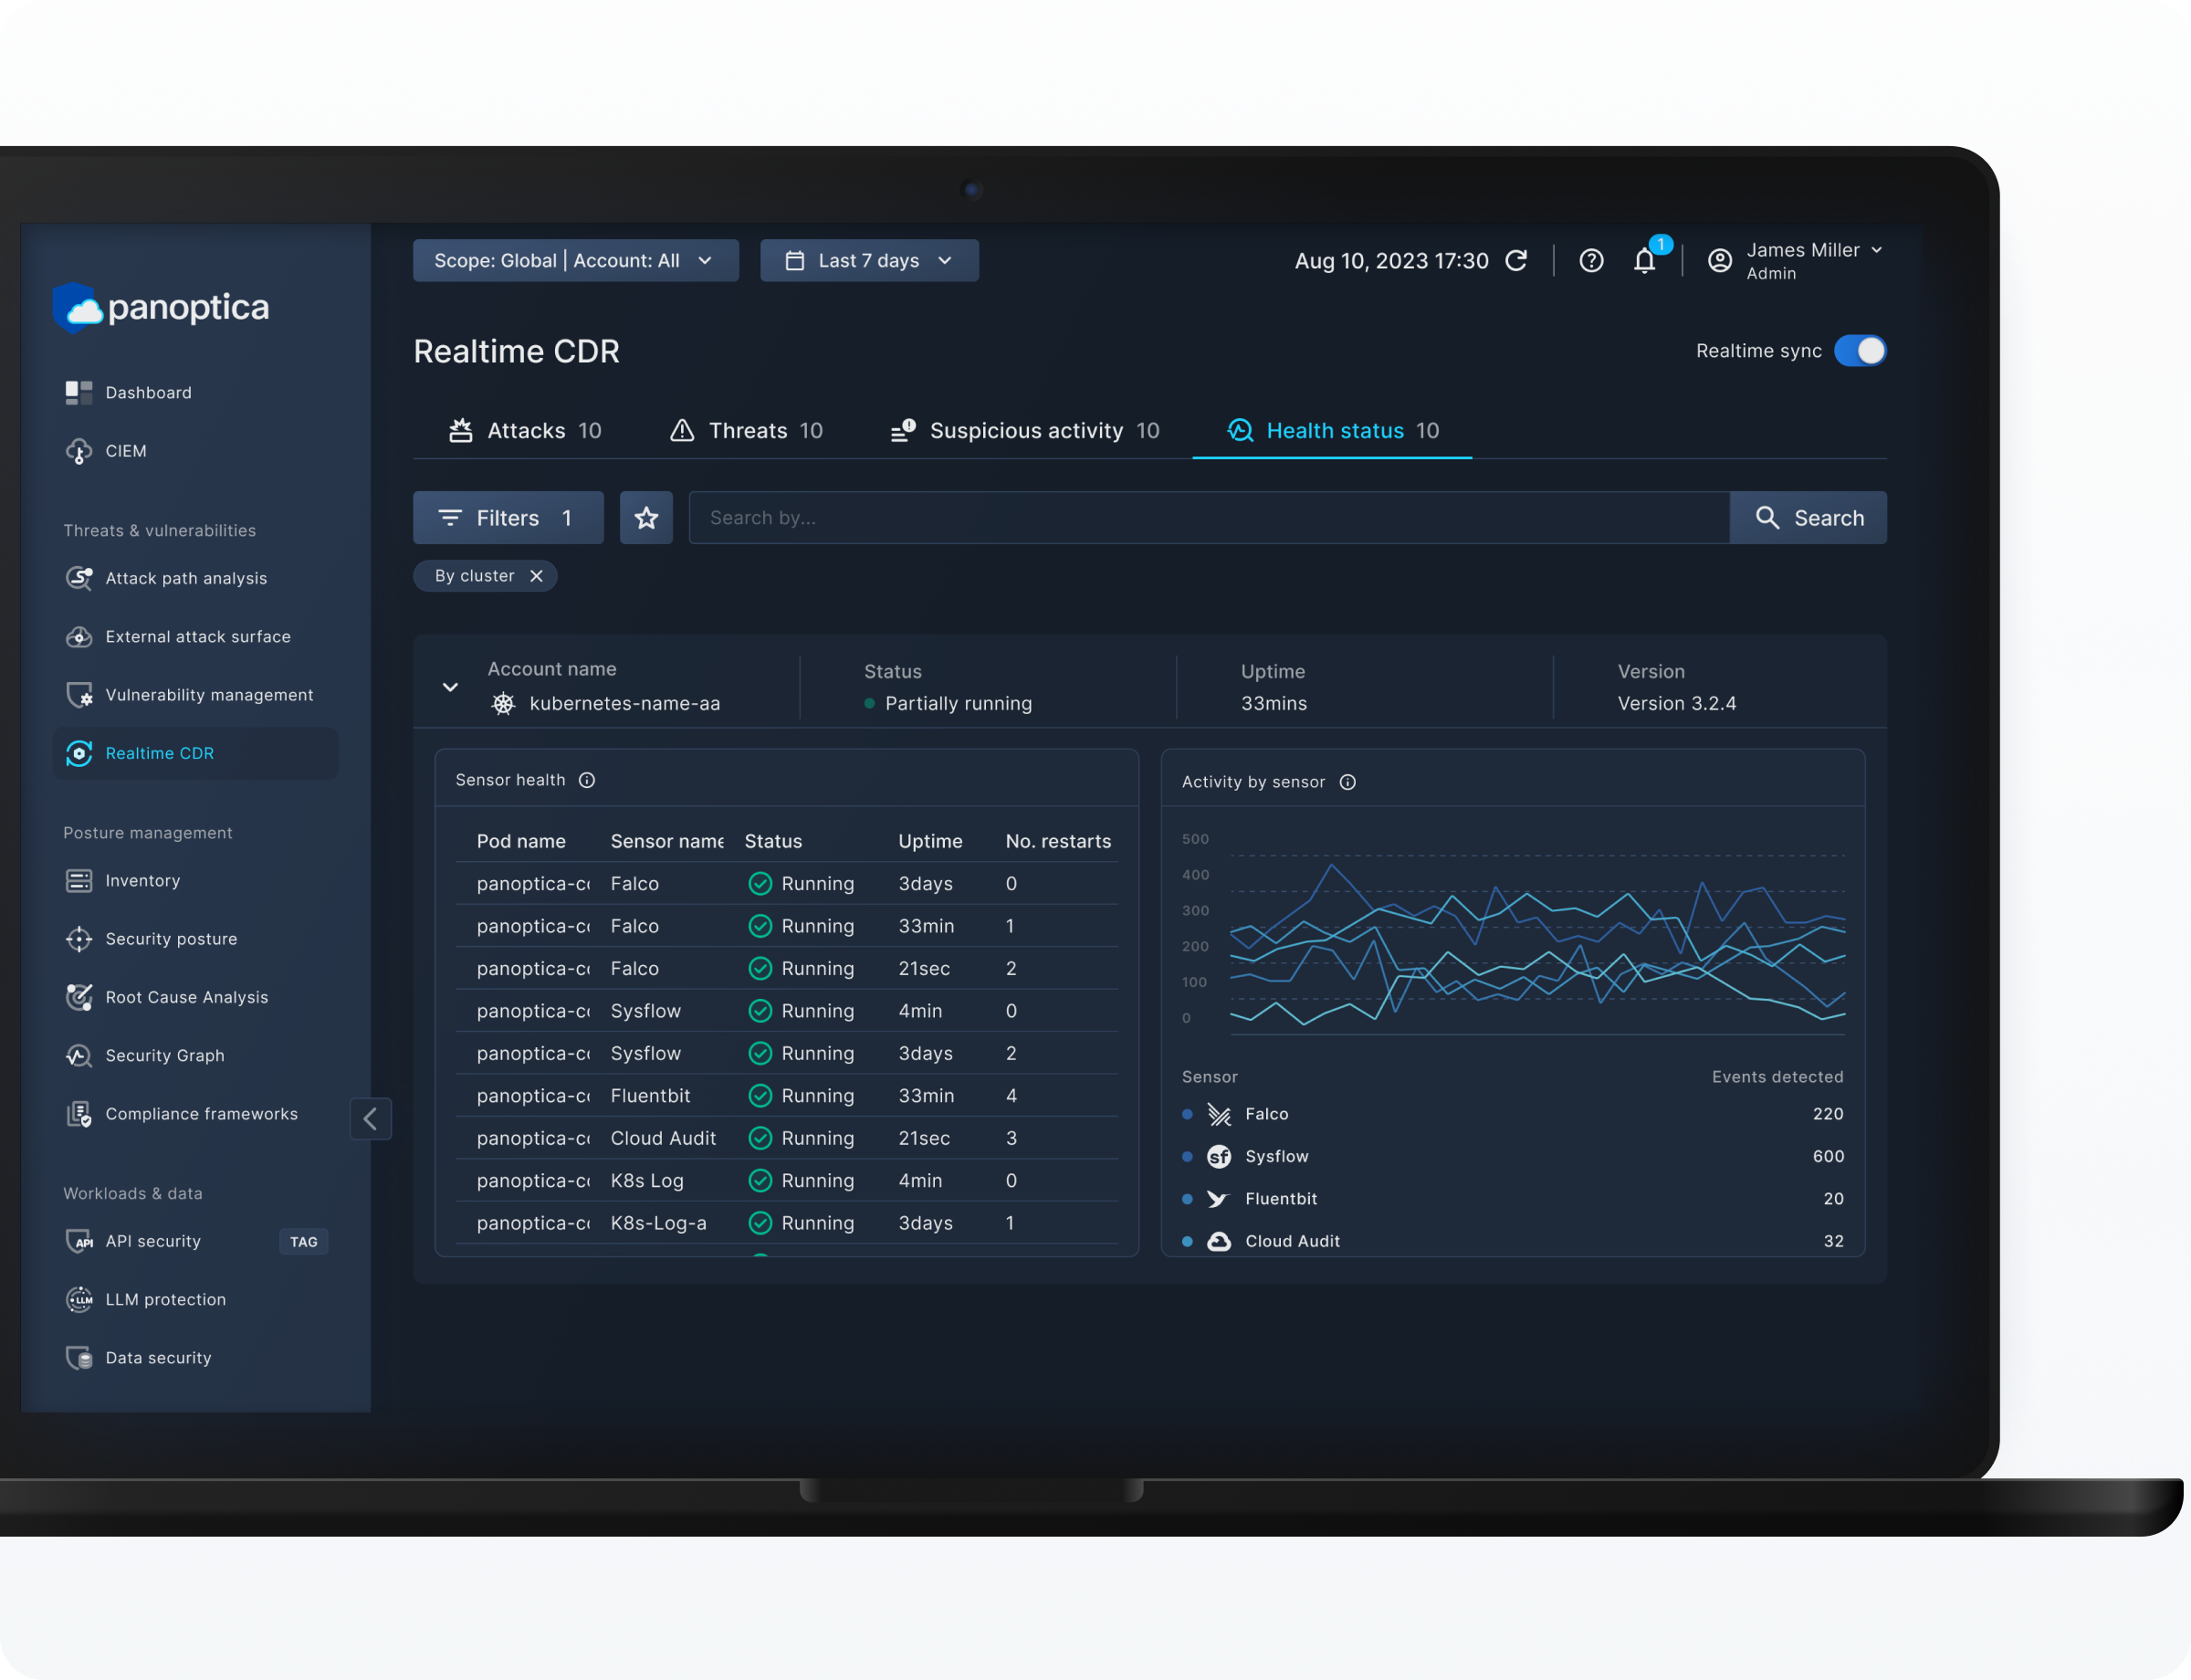Sort by the No. restarts column header
Image resolution: width=2191 pixels, height=1680 pixels.
point(1058,842)
